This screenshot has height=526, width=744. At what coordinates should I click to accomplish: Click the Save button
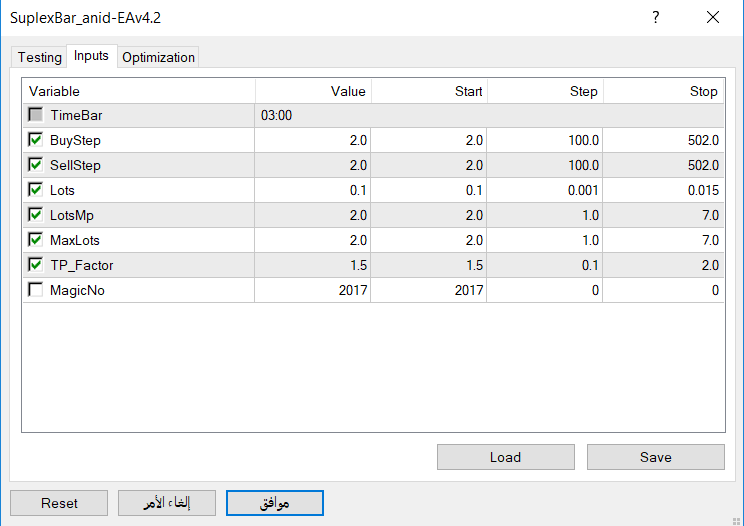655,457
